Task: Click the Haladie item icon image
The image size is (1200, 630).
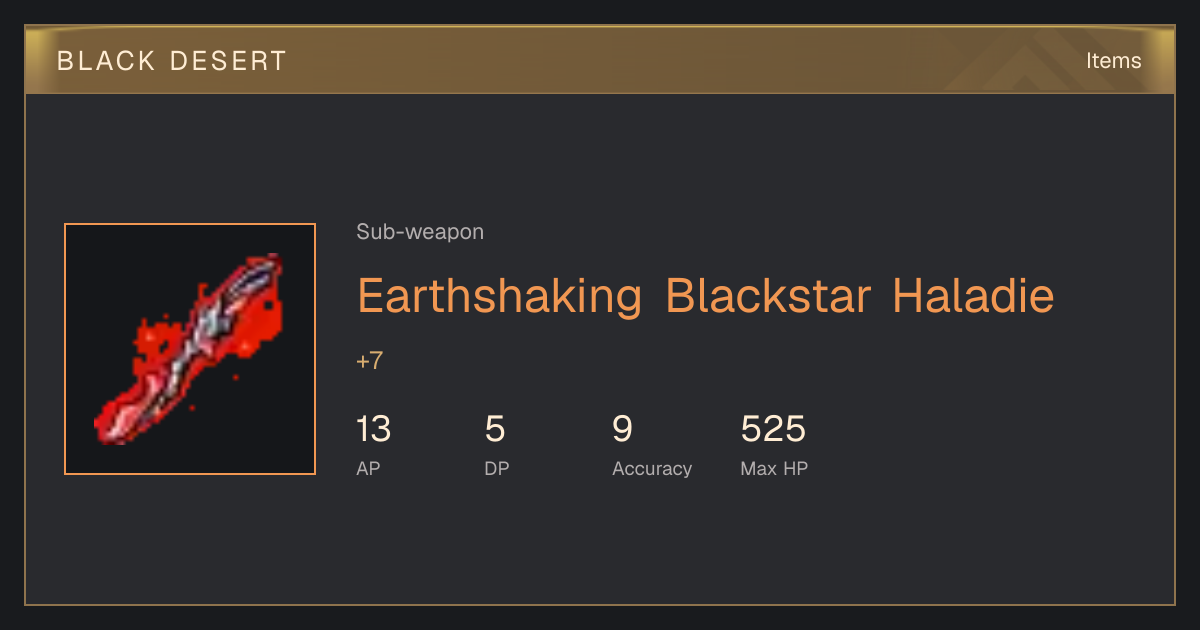Action: click(x=190, y=349)
